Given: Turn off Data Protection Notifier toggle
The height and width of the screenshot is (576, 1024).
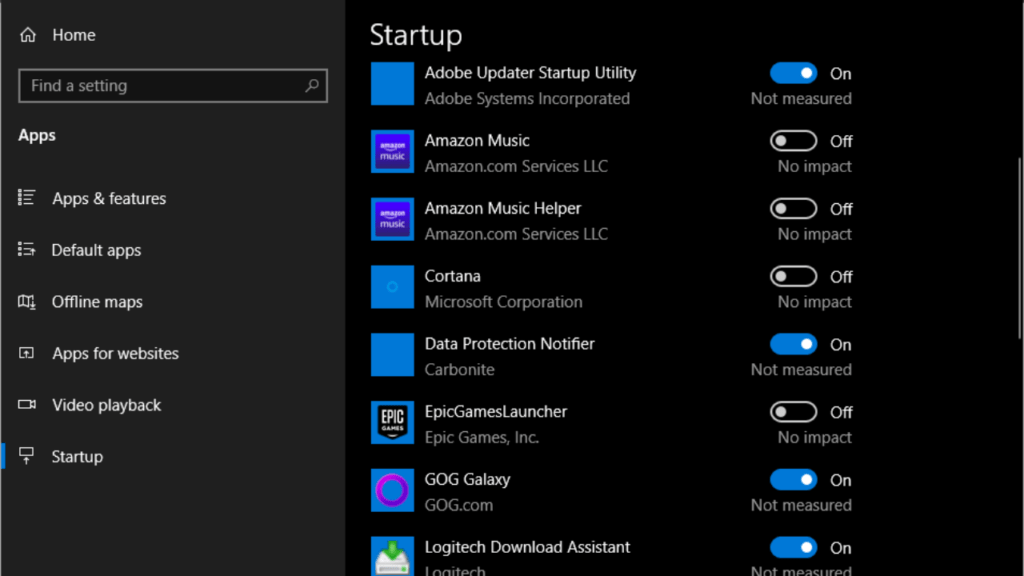Looking at the screenshot, I should point(793,344).
